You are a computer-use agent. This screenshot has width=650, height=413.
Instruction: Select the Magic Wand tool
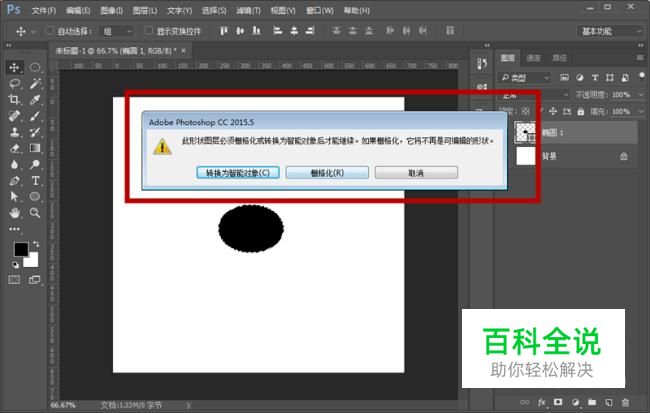point(35,84)
